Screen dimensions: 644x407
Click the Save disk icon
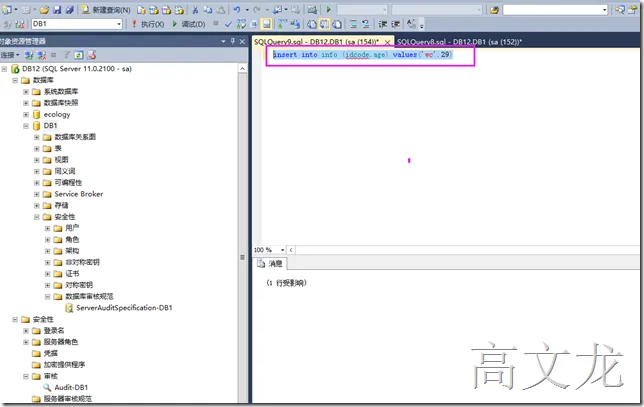tap(57, 10)
